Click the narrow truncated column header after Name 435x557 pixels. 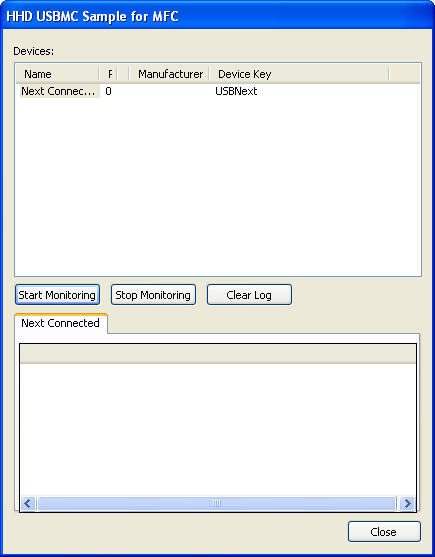108,74
